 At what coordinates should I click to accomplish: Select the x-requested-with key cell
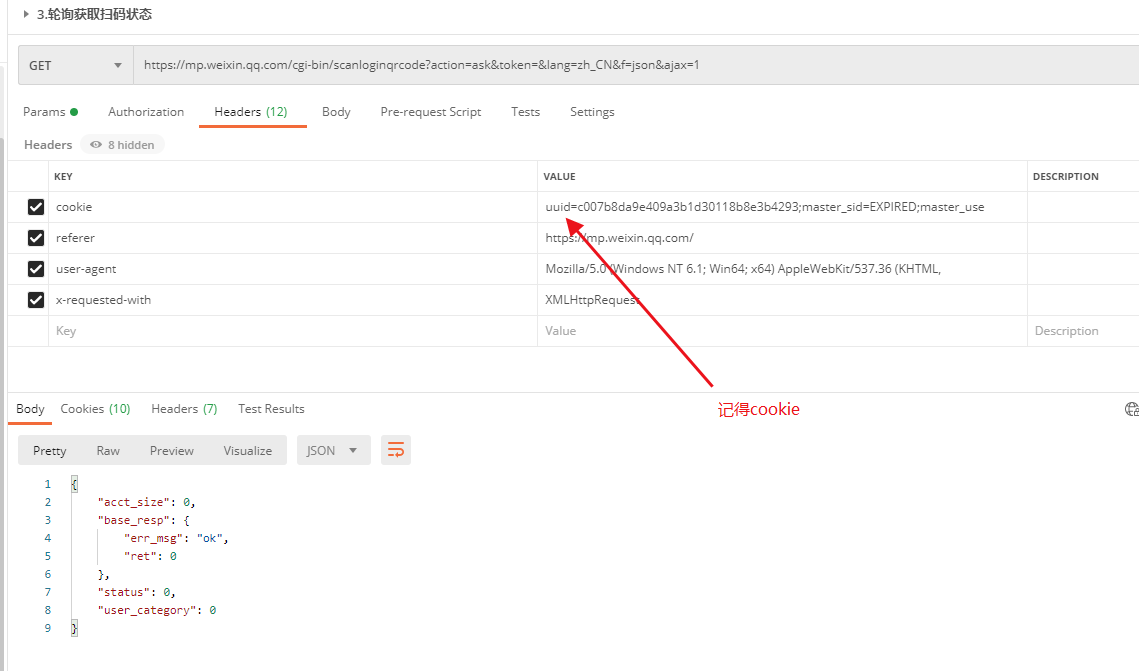pos(293,300)
